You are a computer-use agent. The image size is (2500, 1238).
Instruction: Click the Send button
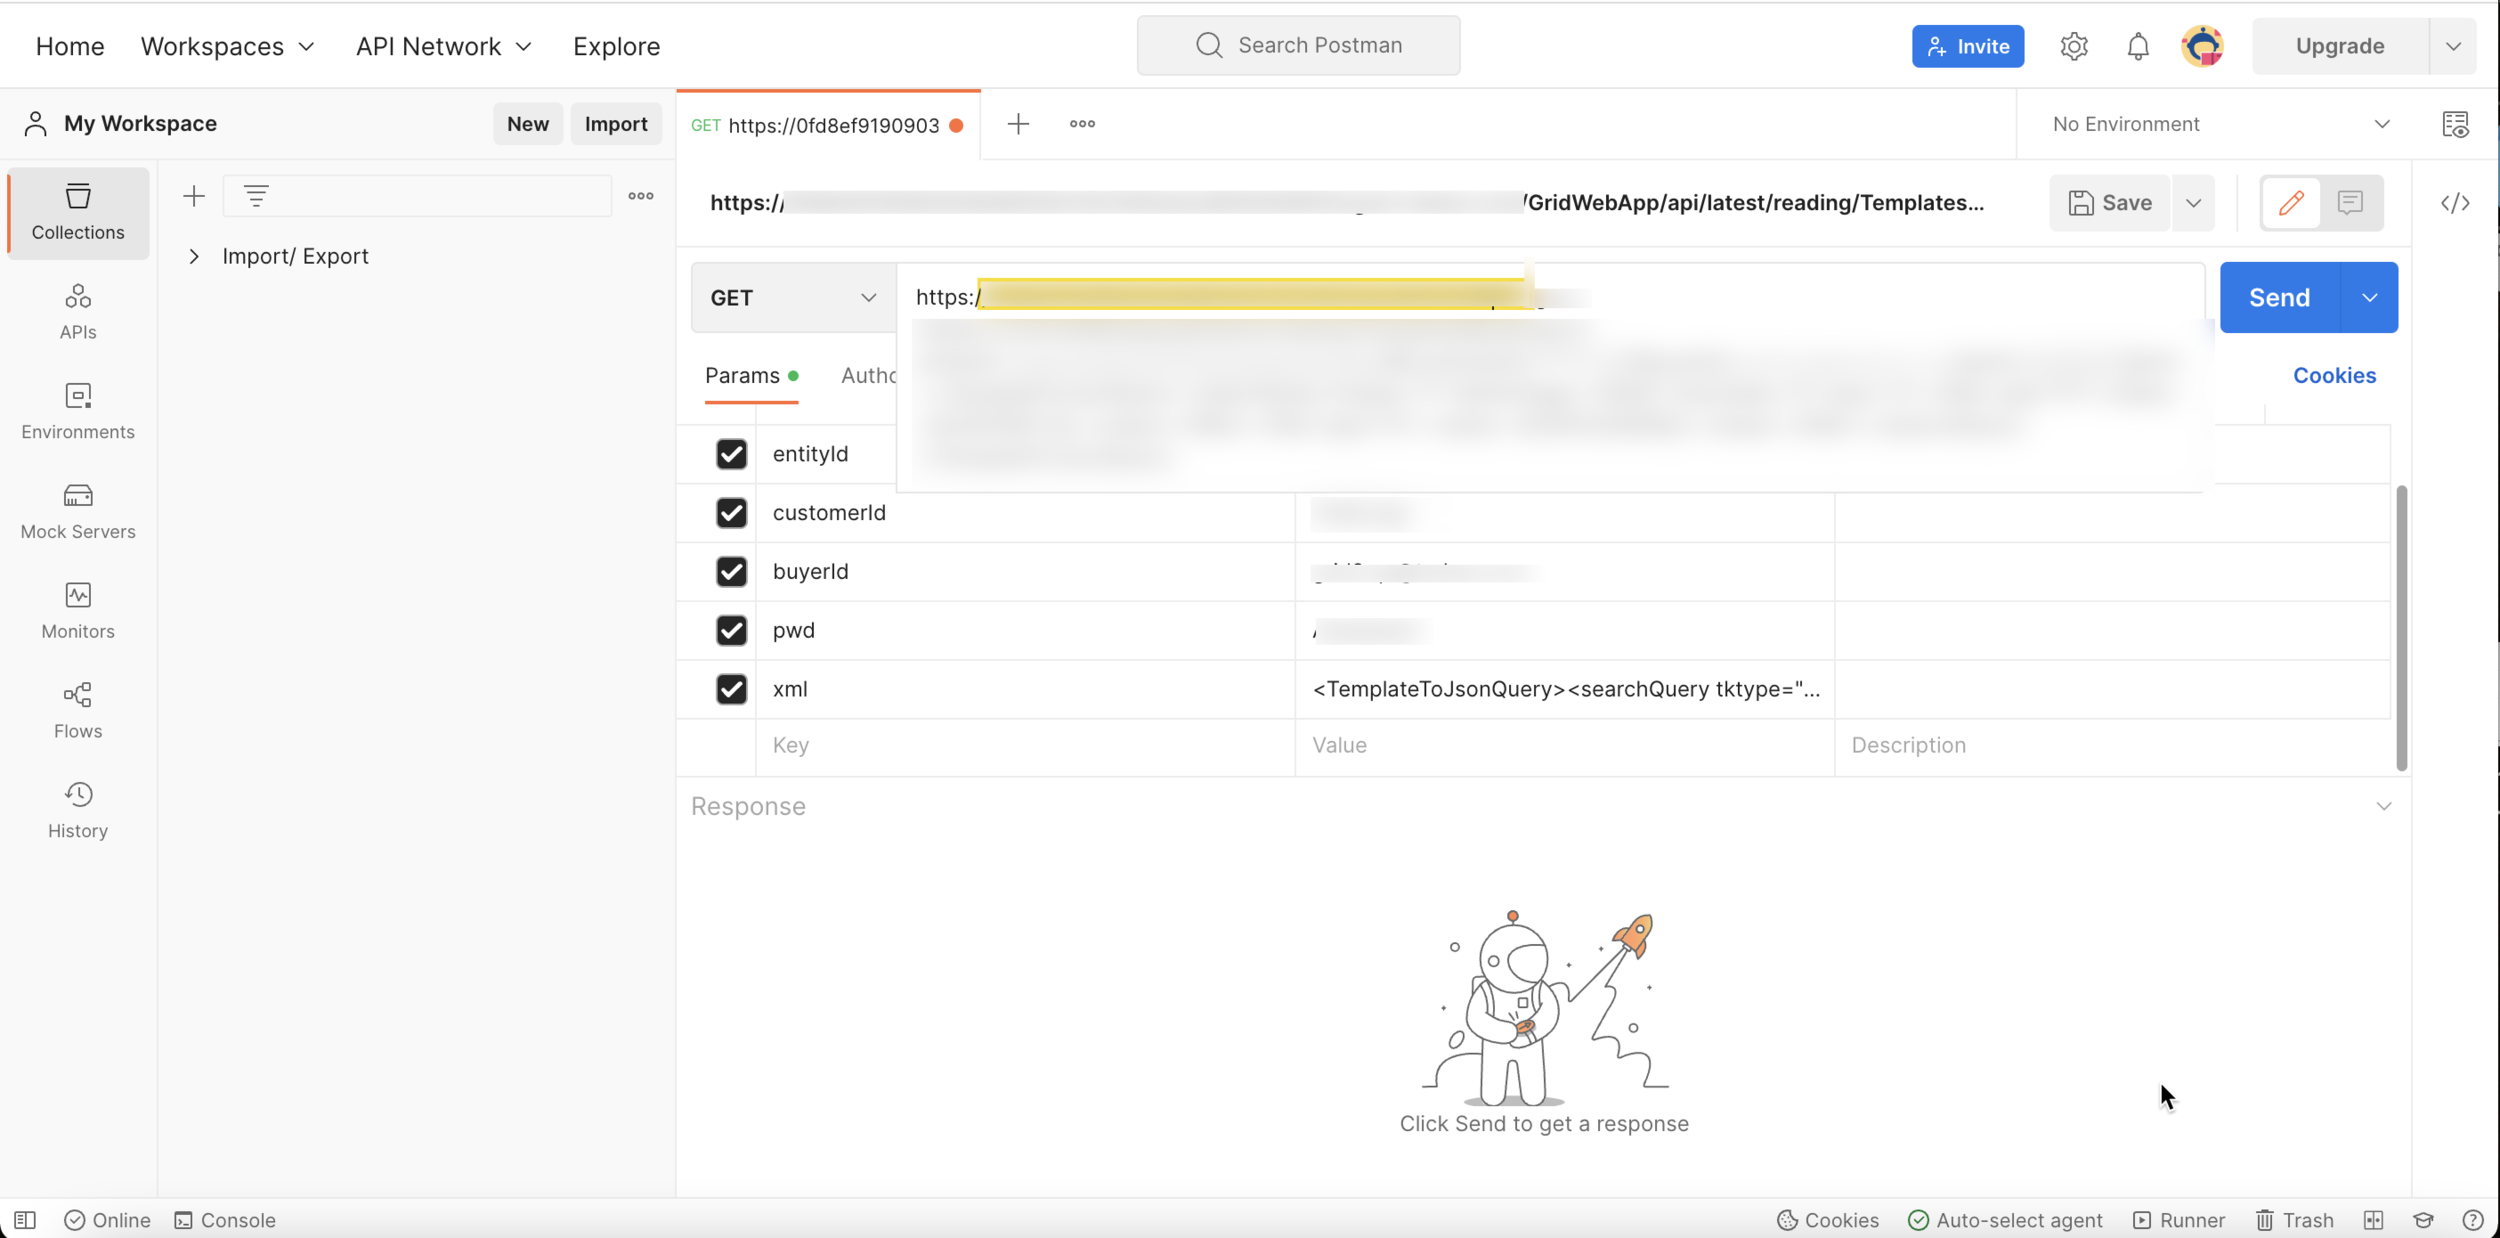click(x=2279, y=297)
